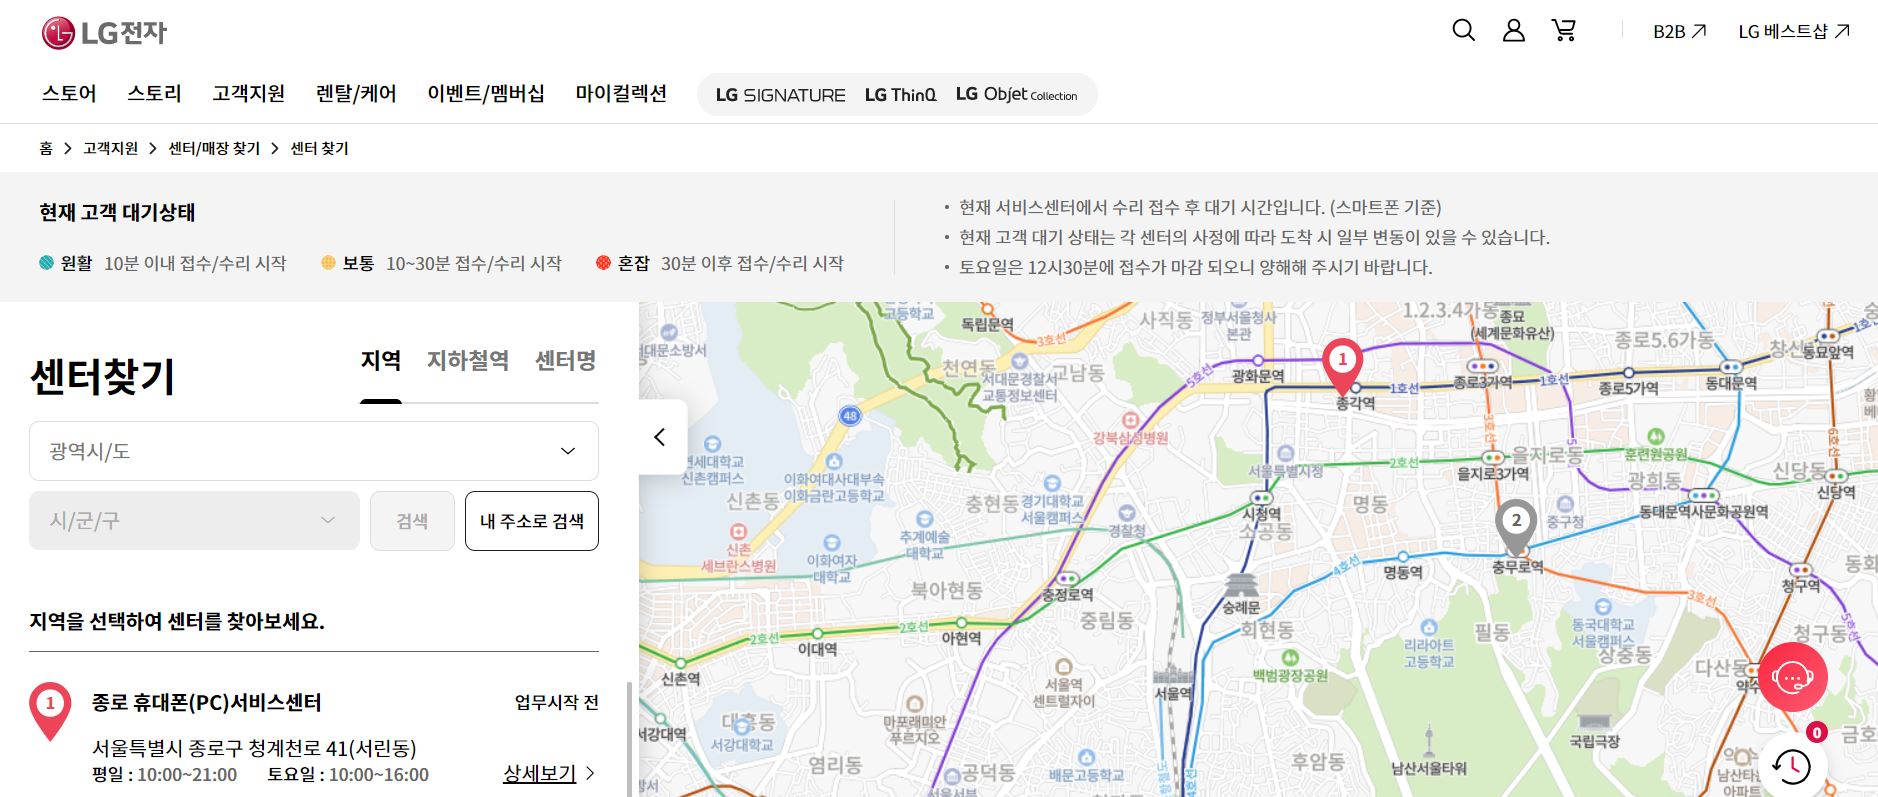The image size is (1878, 797).
Task: Open the search magnifier icon
Action: click(1463, 31)
